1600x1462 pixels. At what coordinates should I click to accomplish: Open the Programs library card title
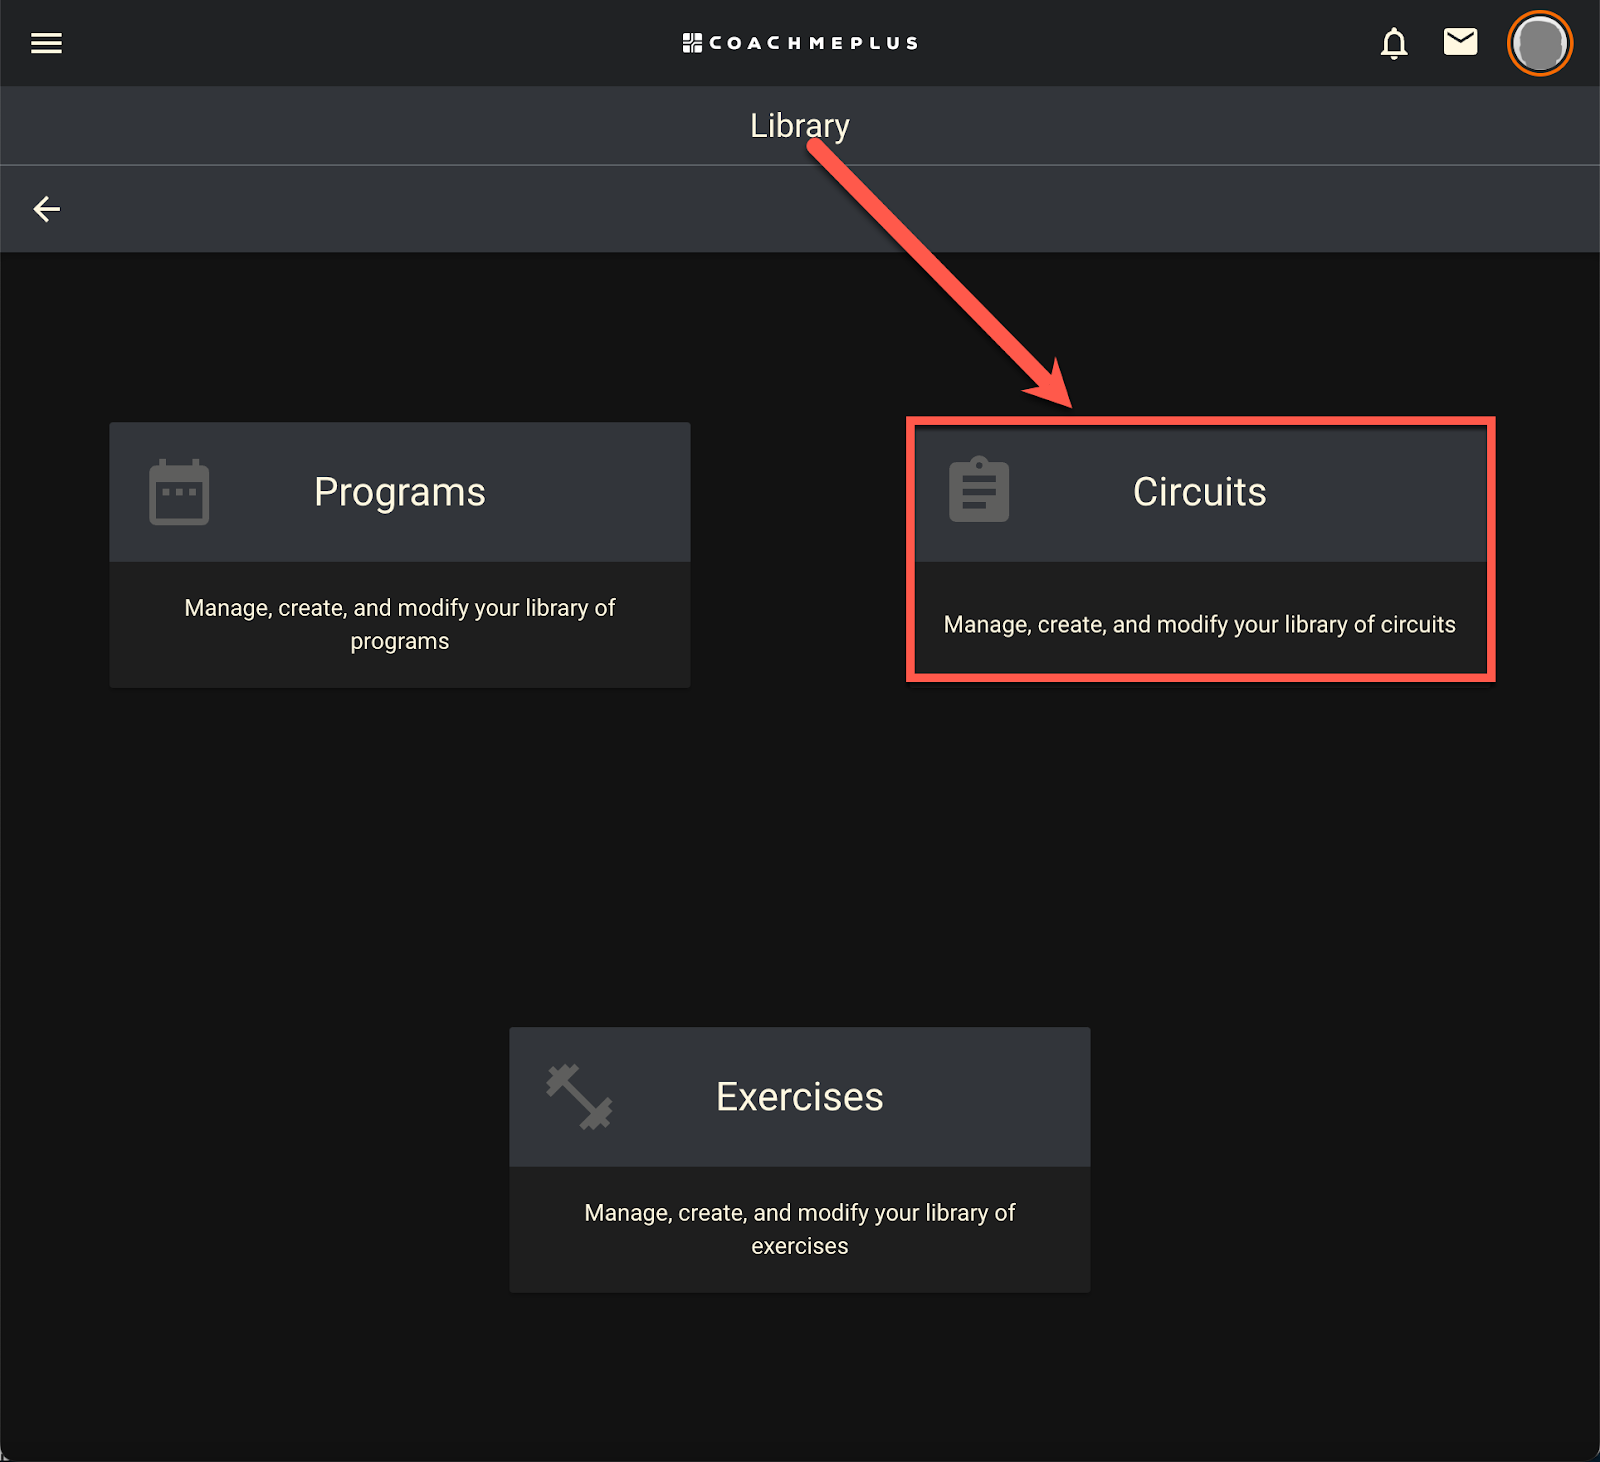coord(400,492)
